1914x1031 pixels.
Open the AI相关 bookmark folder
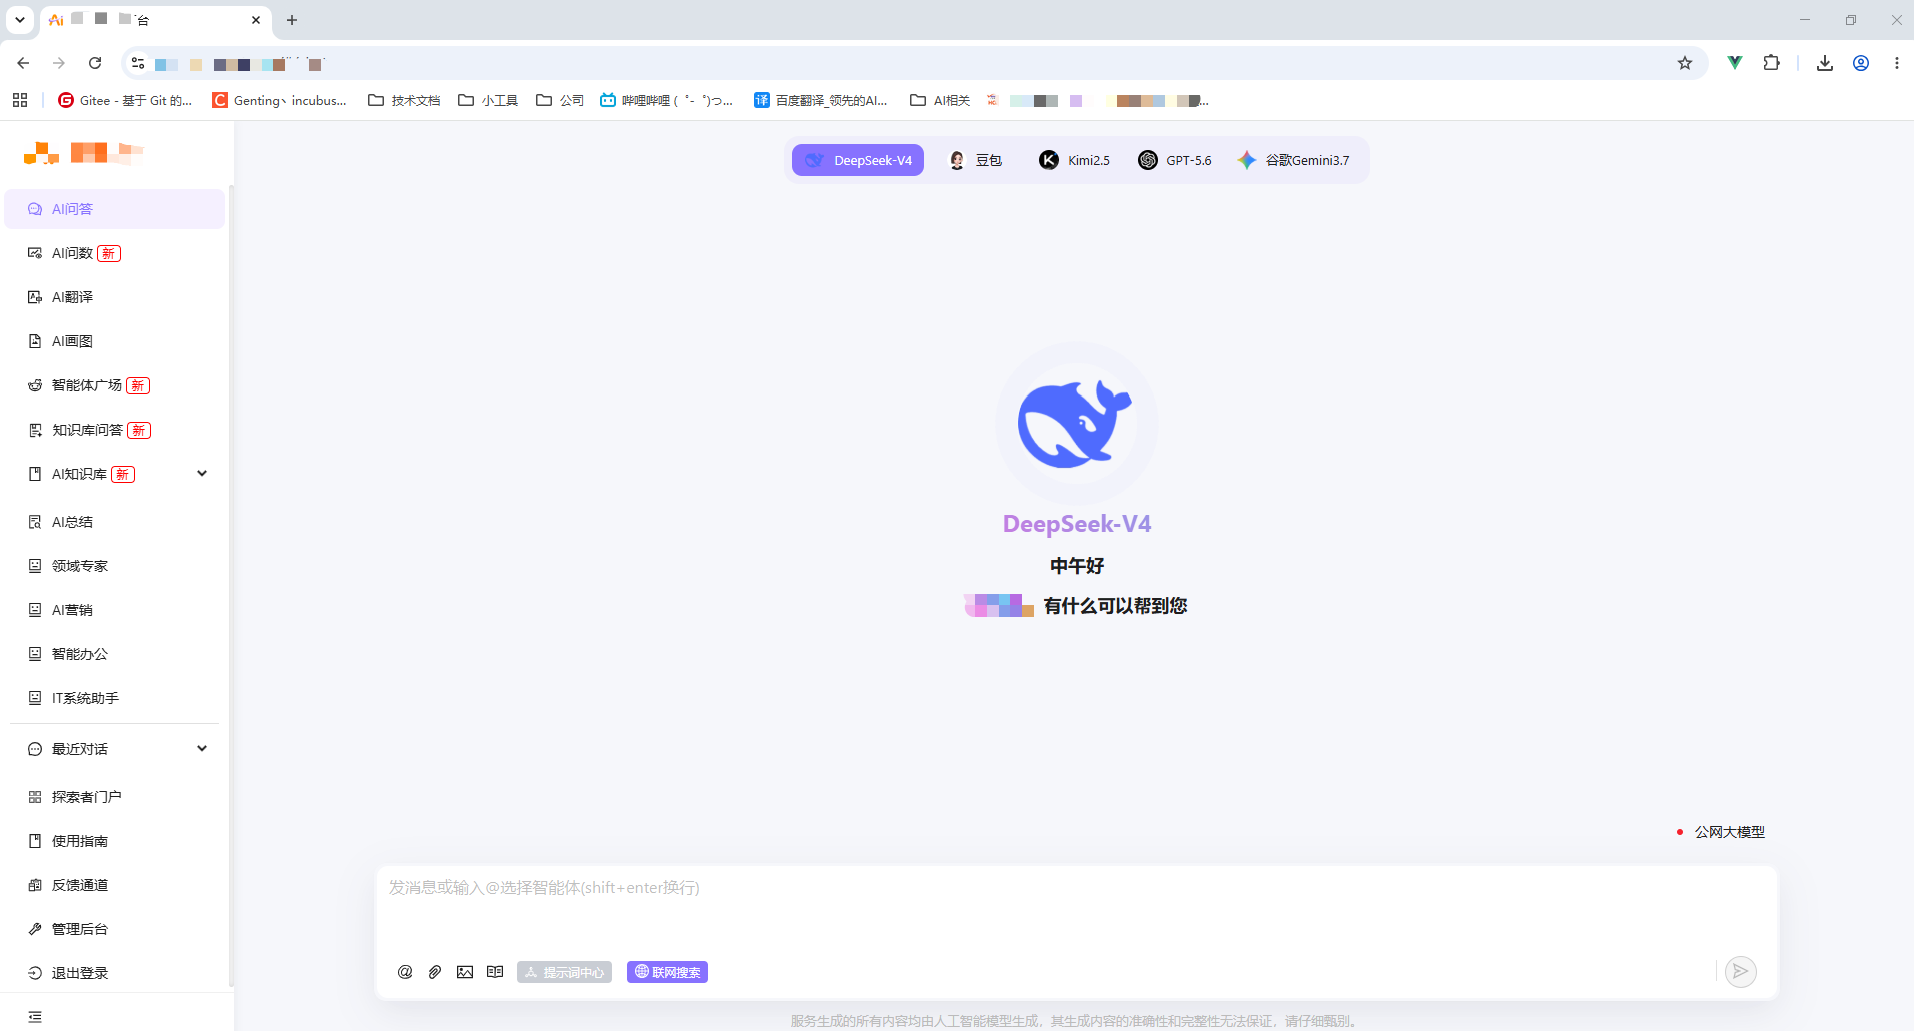pos(940,100)
